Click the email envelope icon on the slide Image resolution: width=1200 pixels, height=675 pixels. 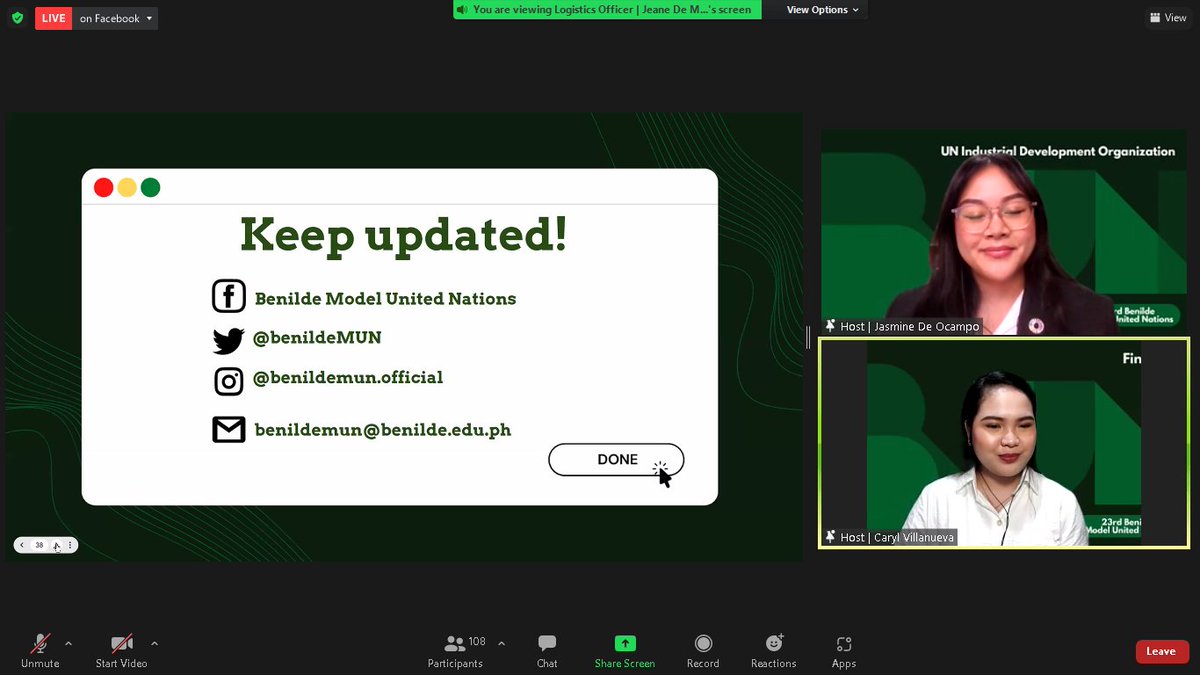229,430
